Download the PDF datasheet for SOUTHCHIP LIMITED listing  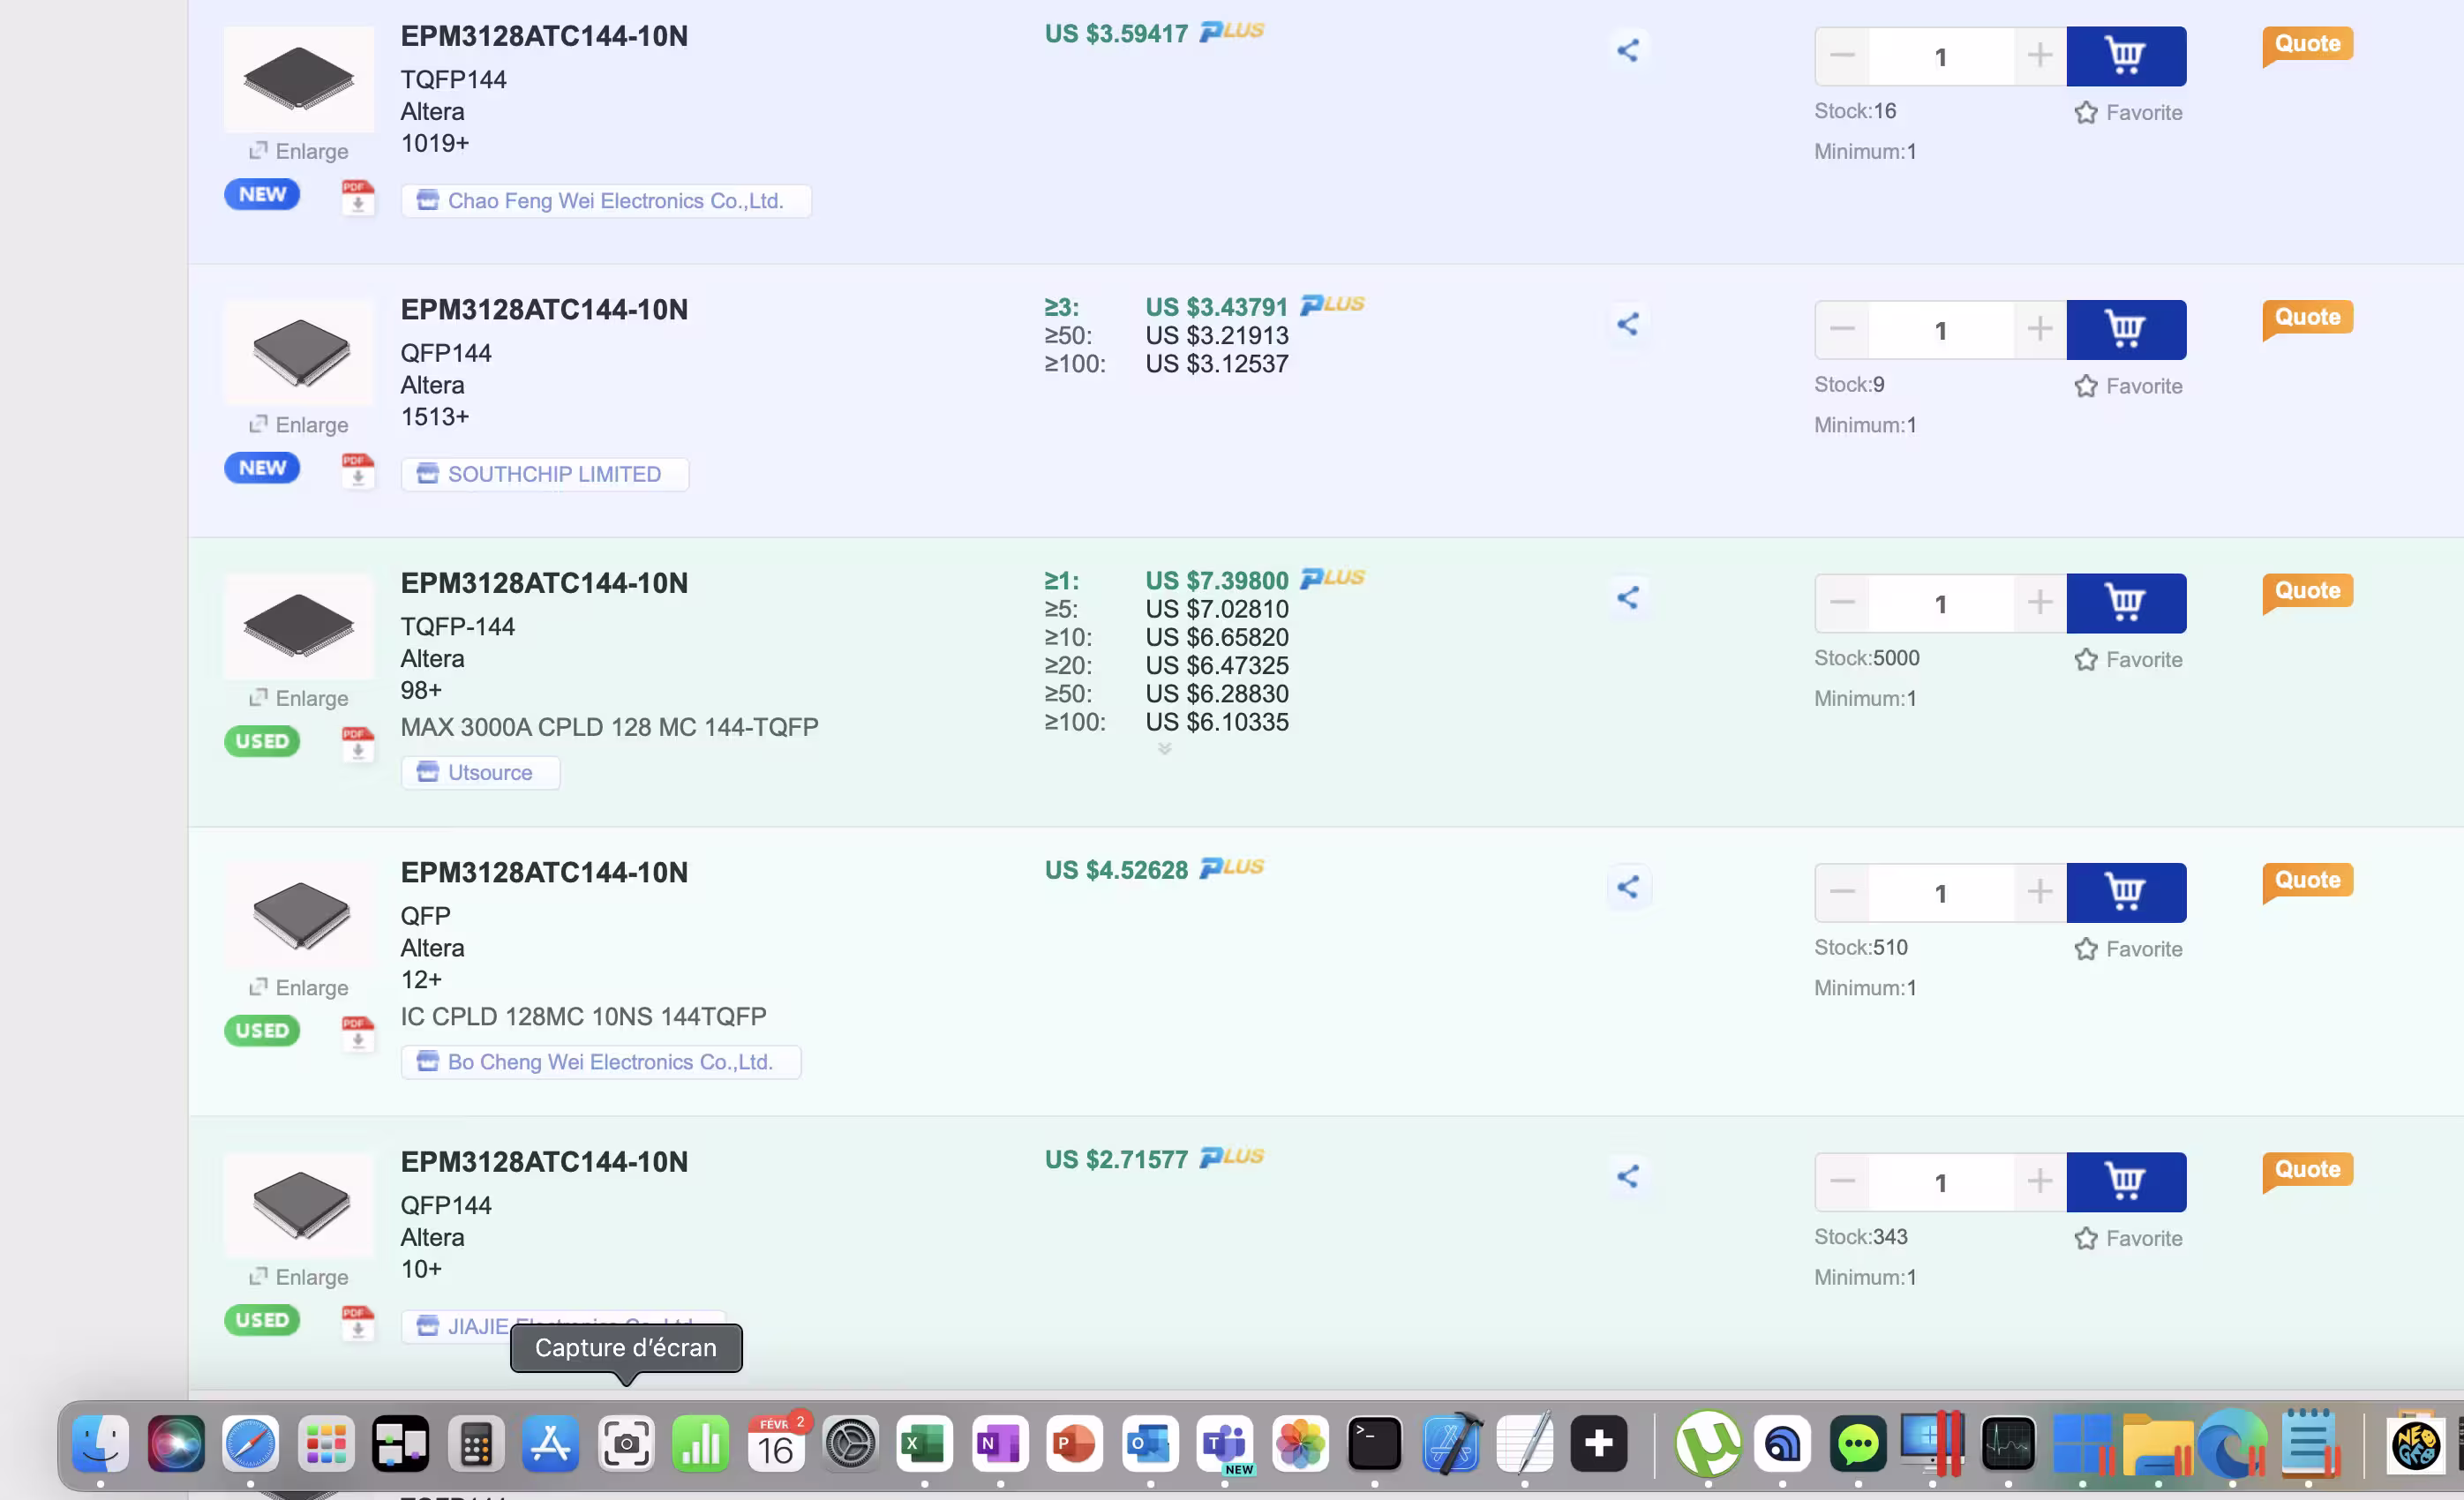point(357,470)
